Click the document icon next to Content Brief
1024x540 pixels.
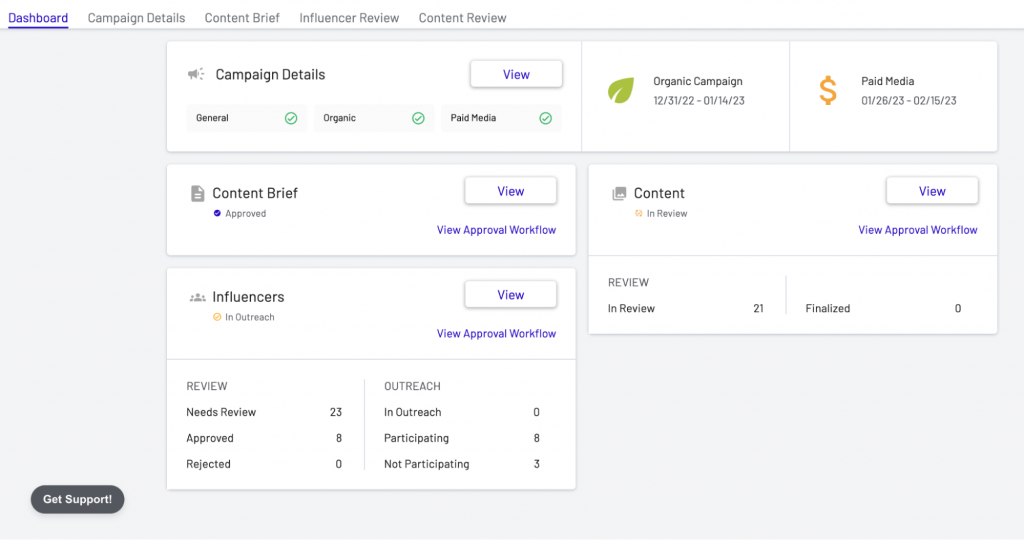[x=197, y=193]
